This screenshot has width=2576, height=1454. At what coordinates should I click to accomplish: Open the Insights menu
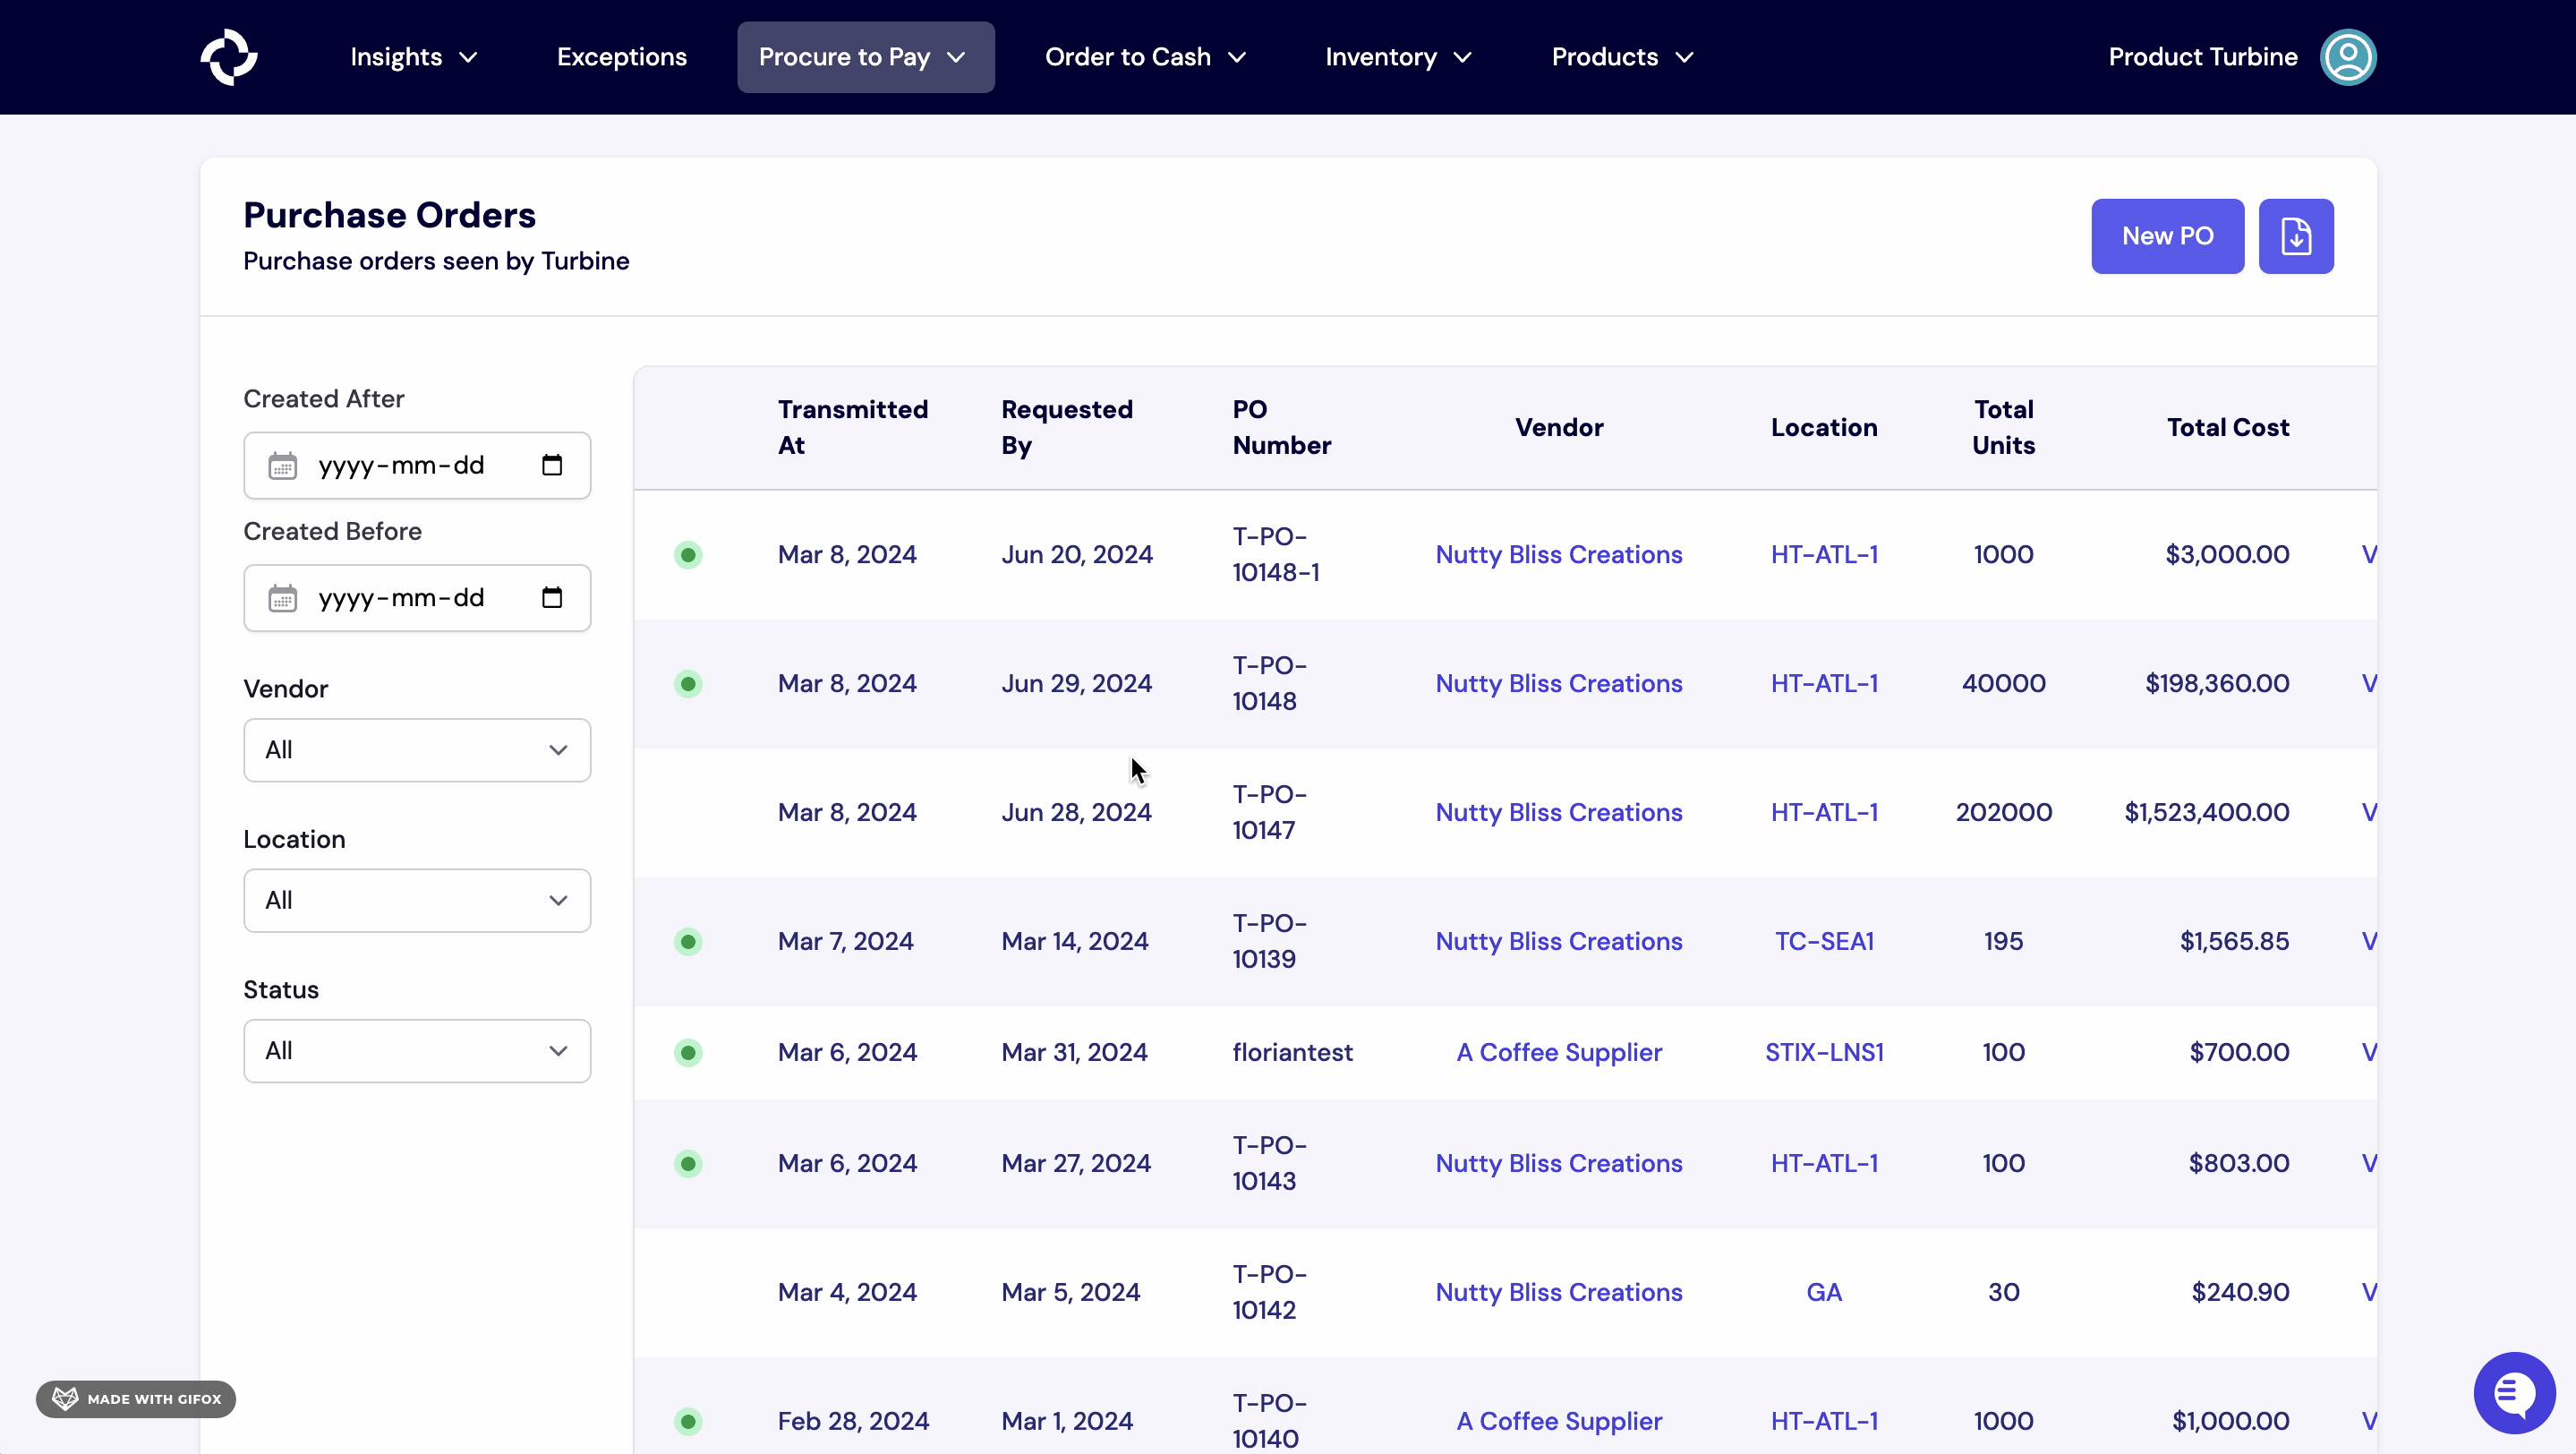[x=413, y=57]
